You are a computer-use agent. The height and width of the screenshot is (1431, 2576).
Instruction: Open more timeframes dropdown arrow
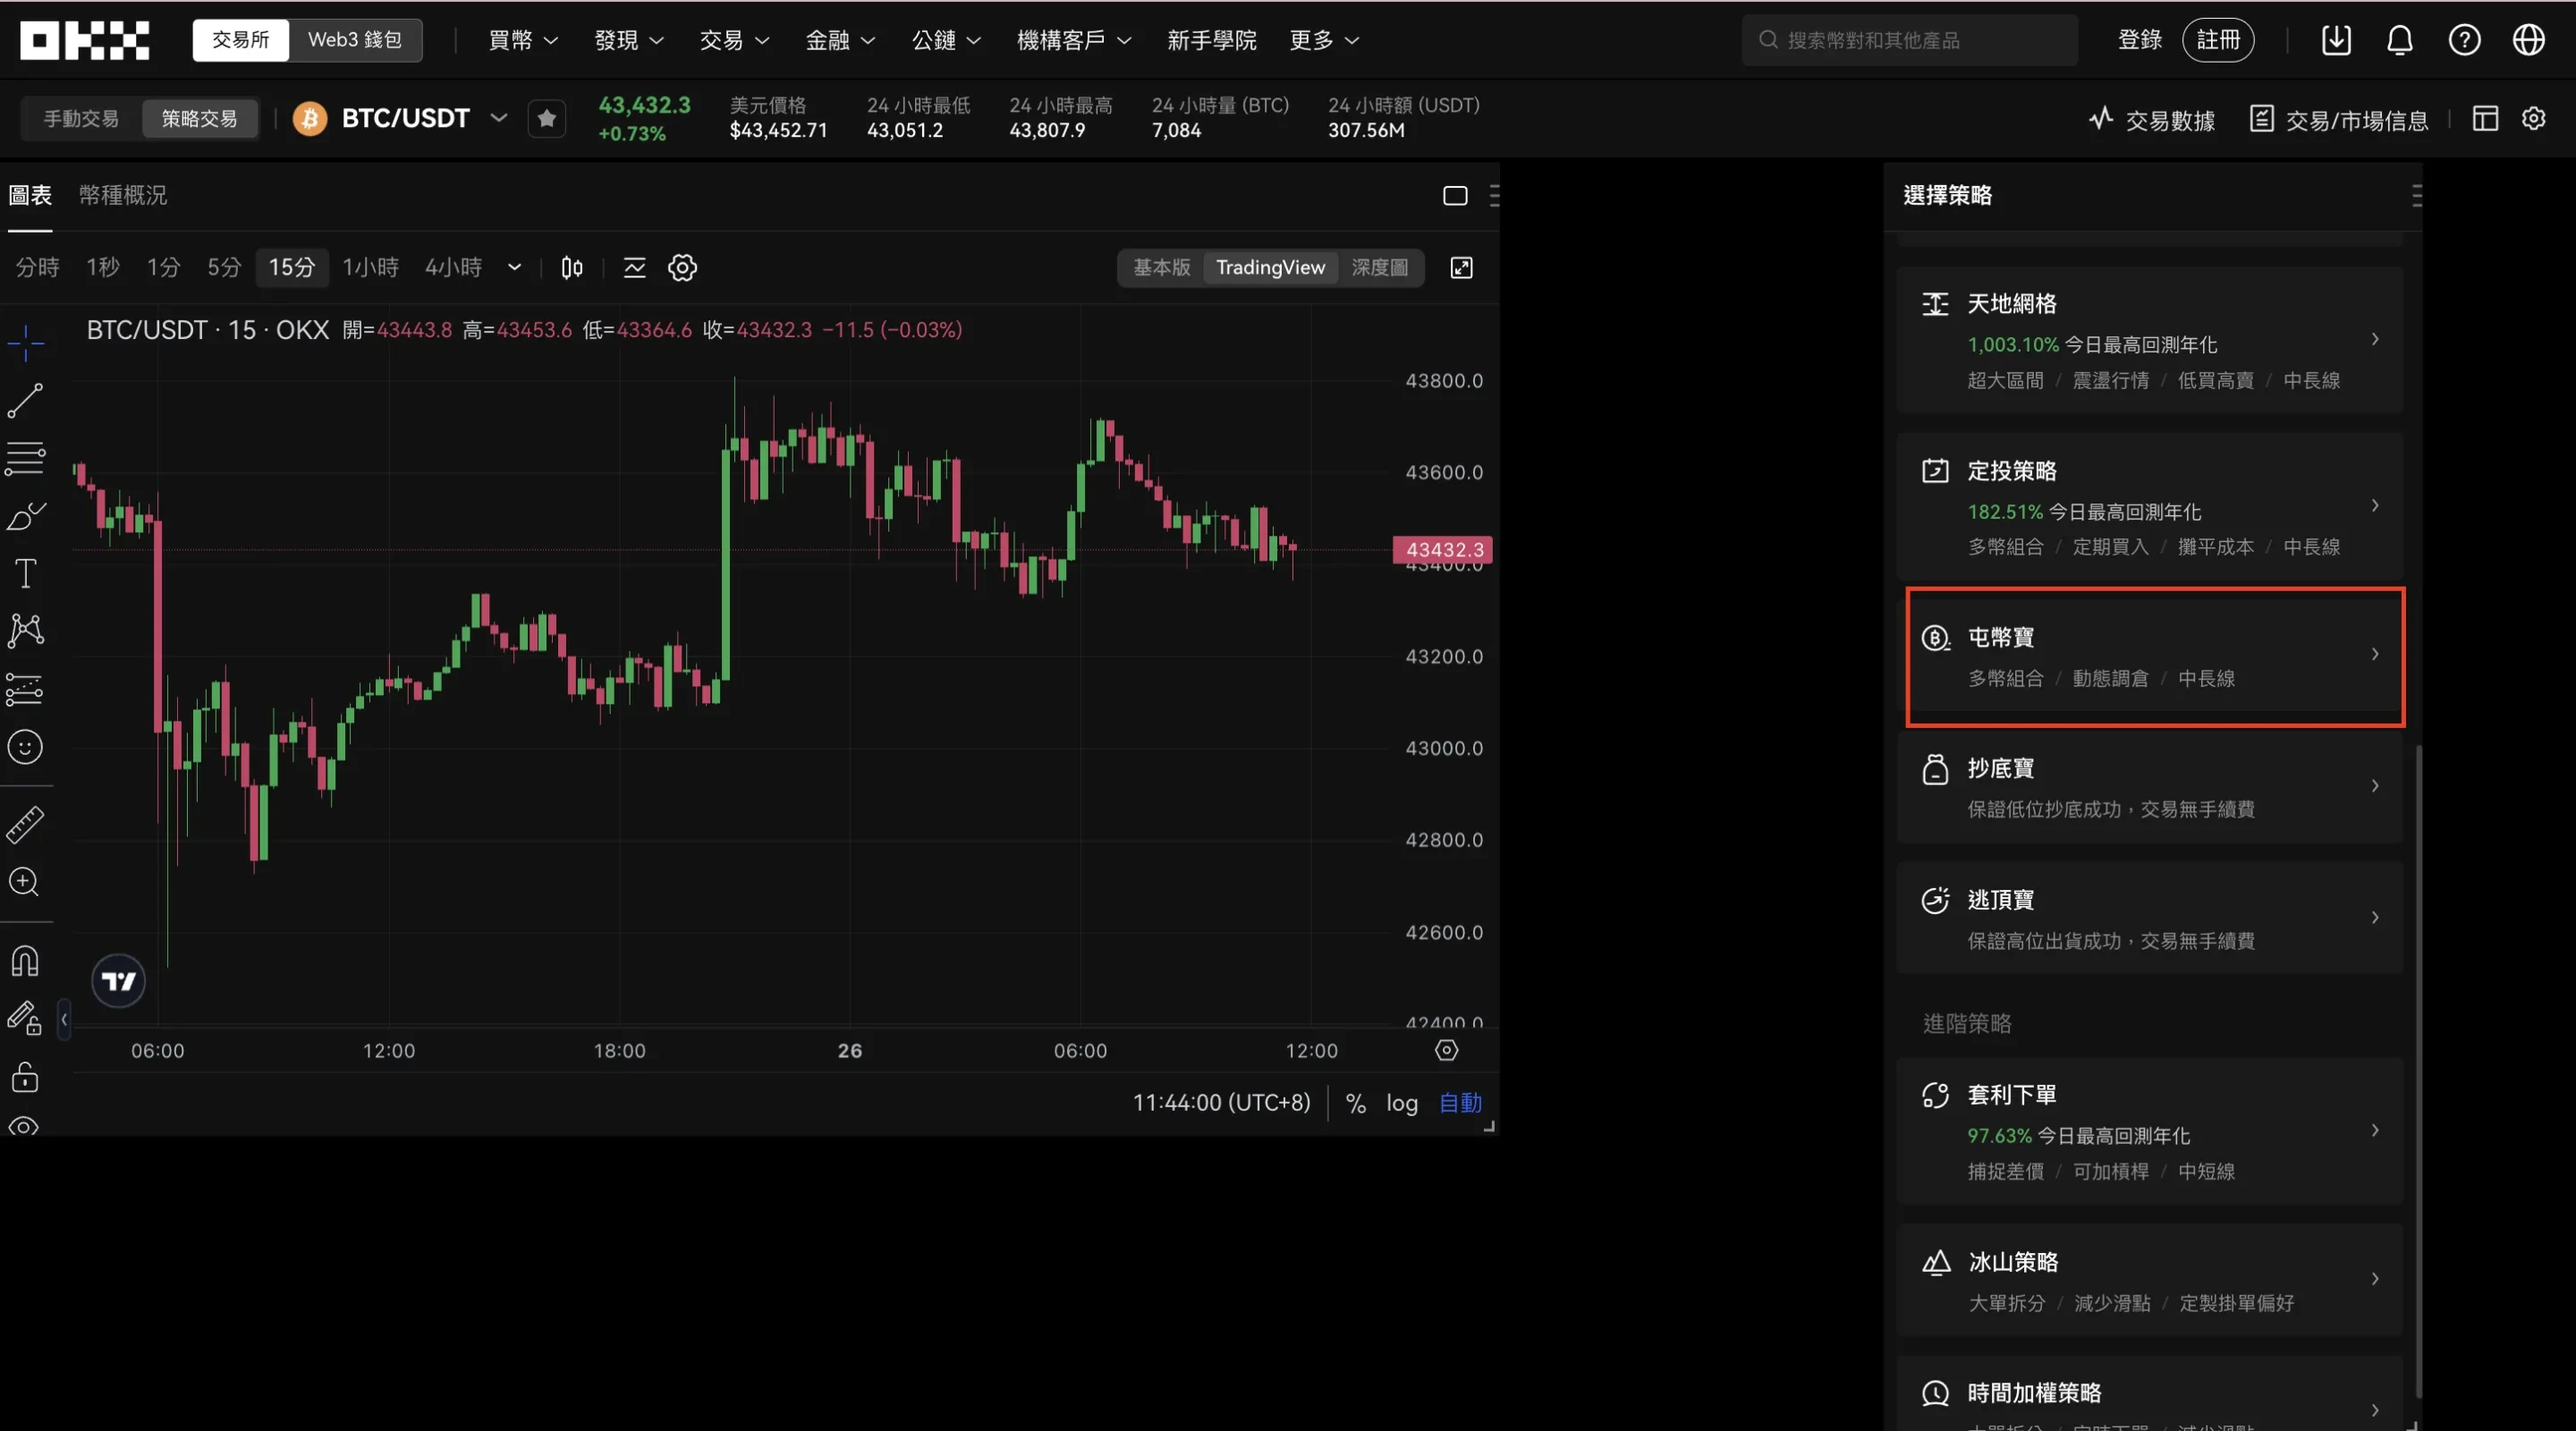514,268
